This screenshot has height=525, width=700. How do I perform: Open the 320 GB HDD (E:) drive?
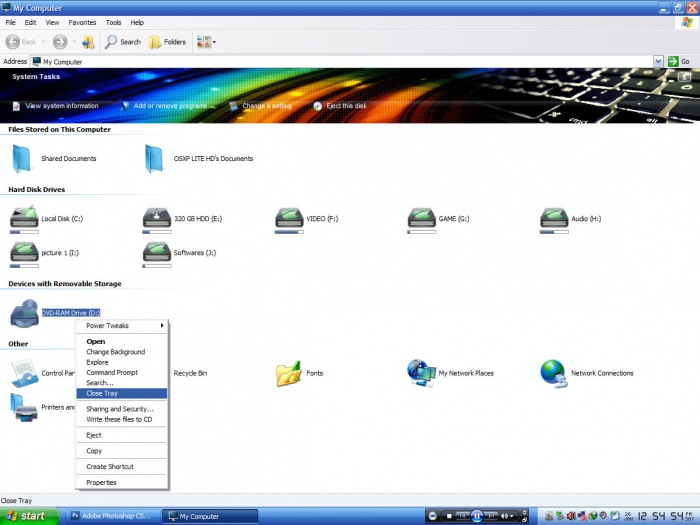pos(157,218)
